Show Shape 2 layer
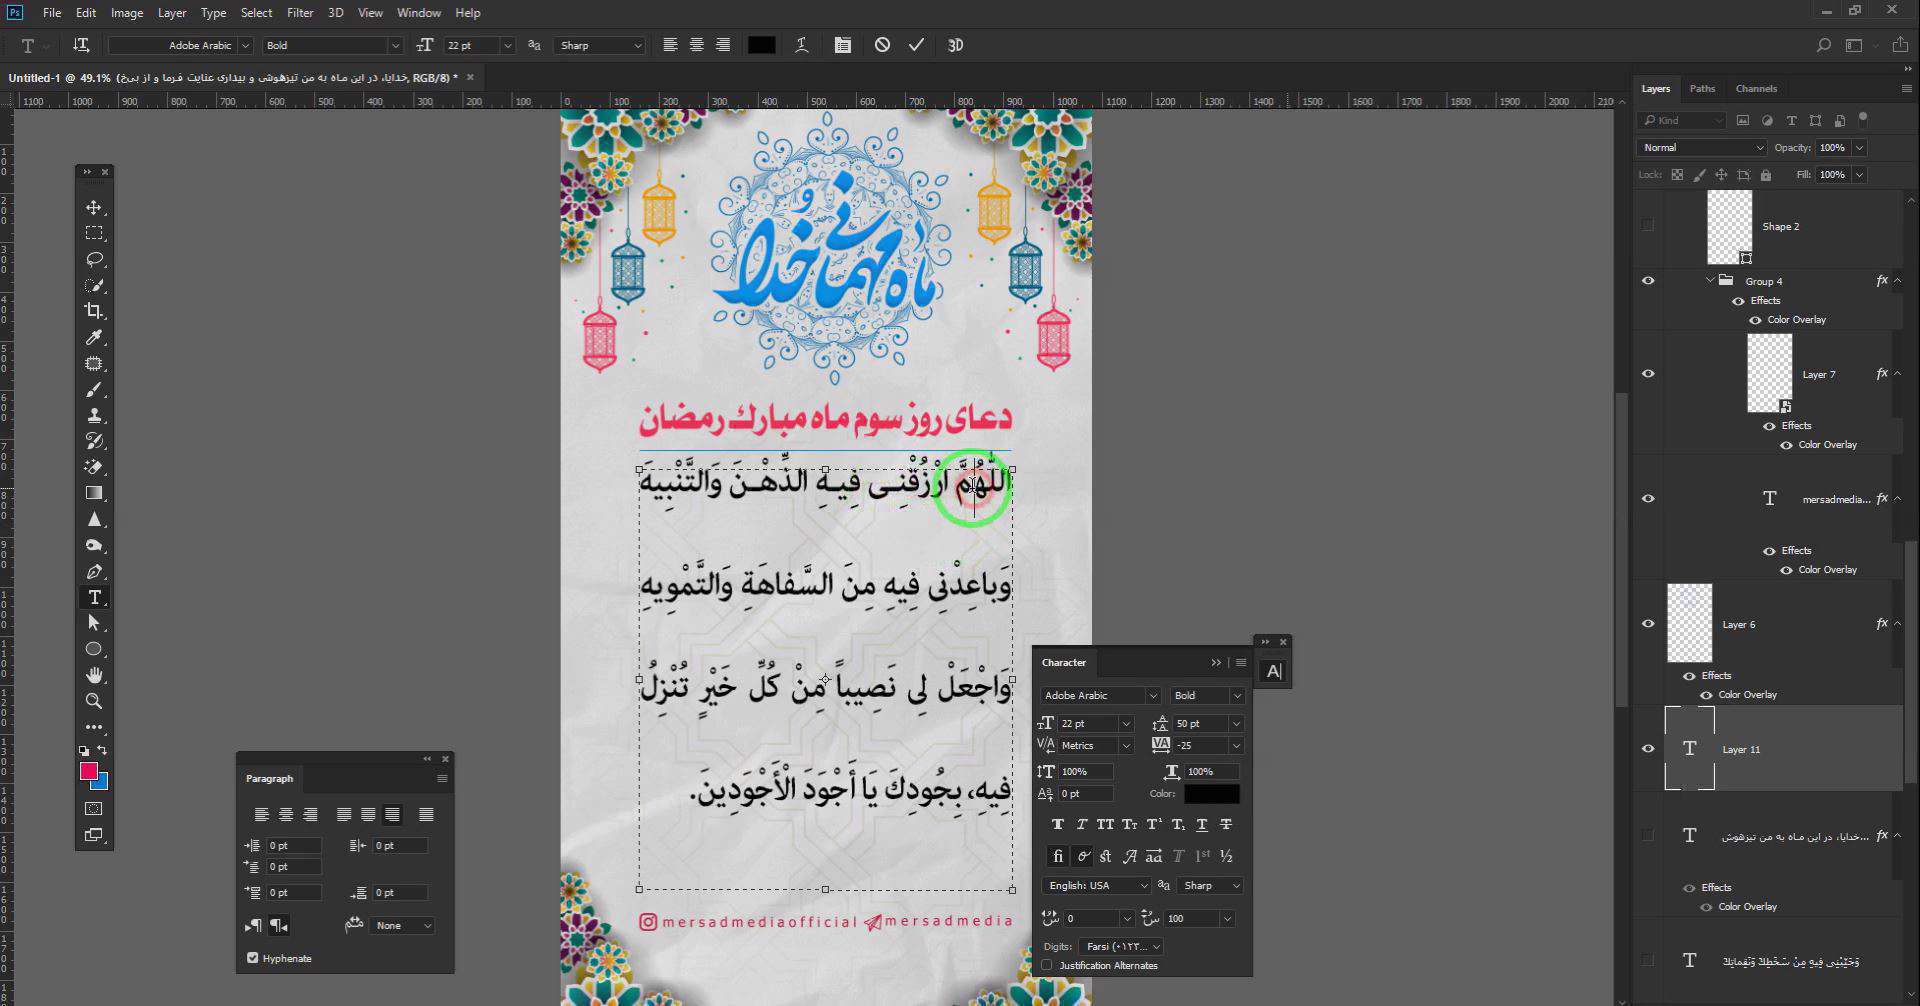The width and height of the screenshot is (1920, 1006). 1648,226
